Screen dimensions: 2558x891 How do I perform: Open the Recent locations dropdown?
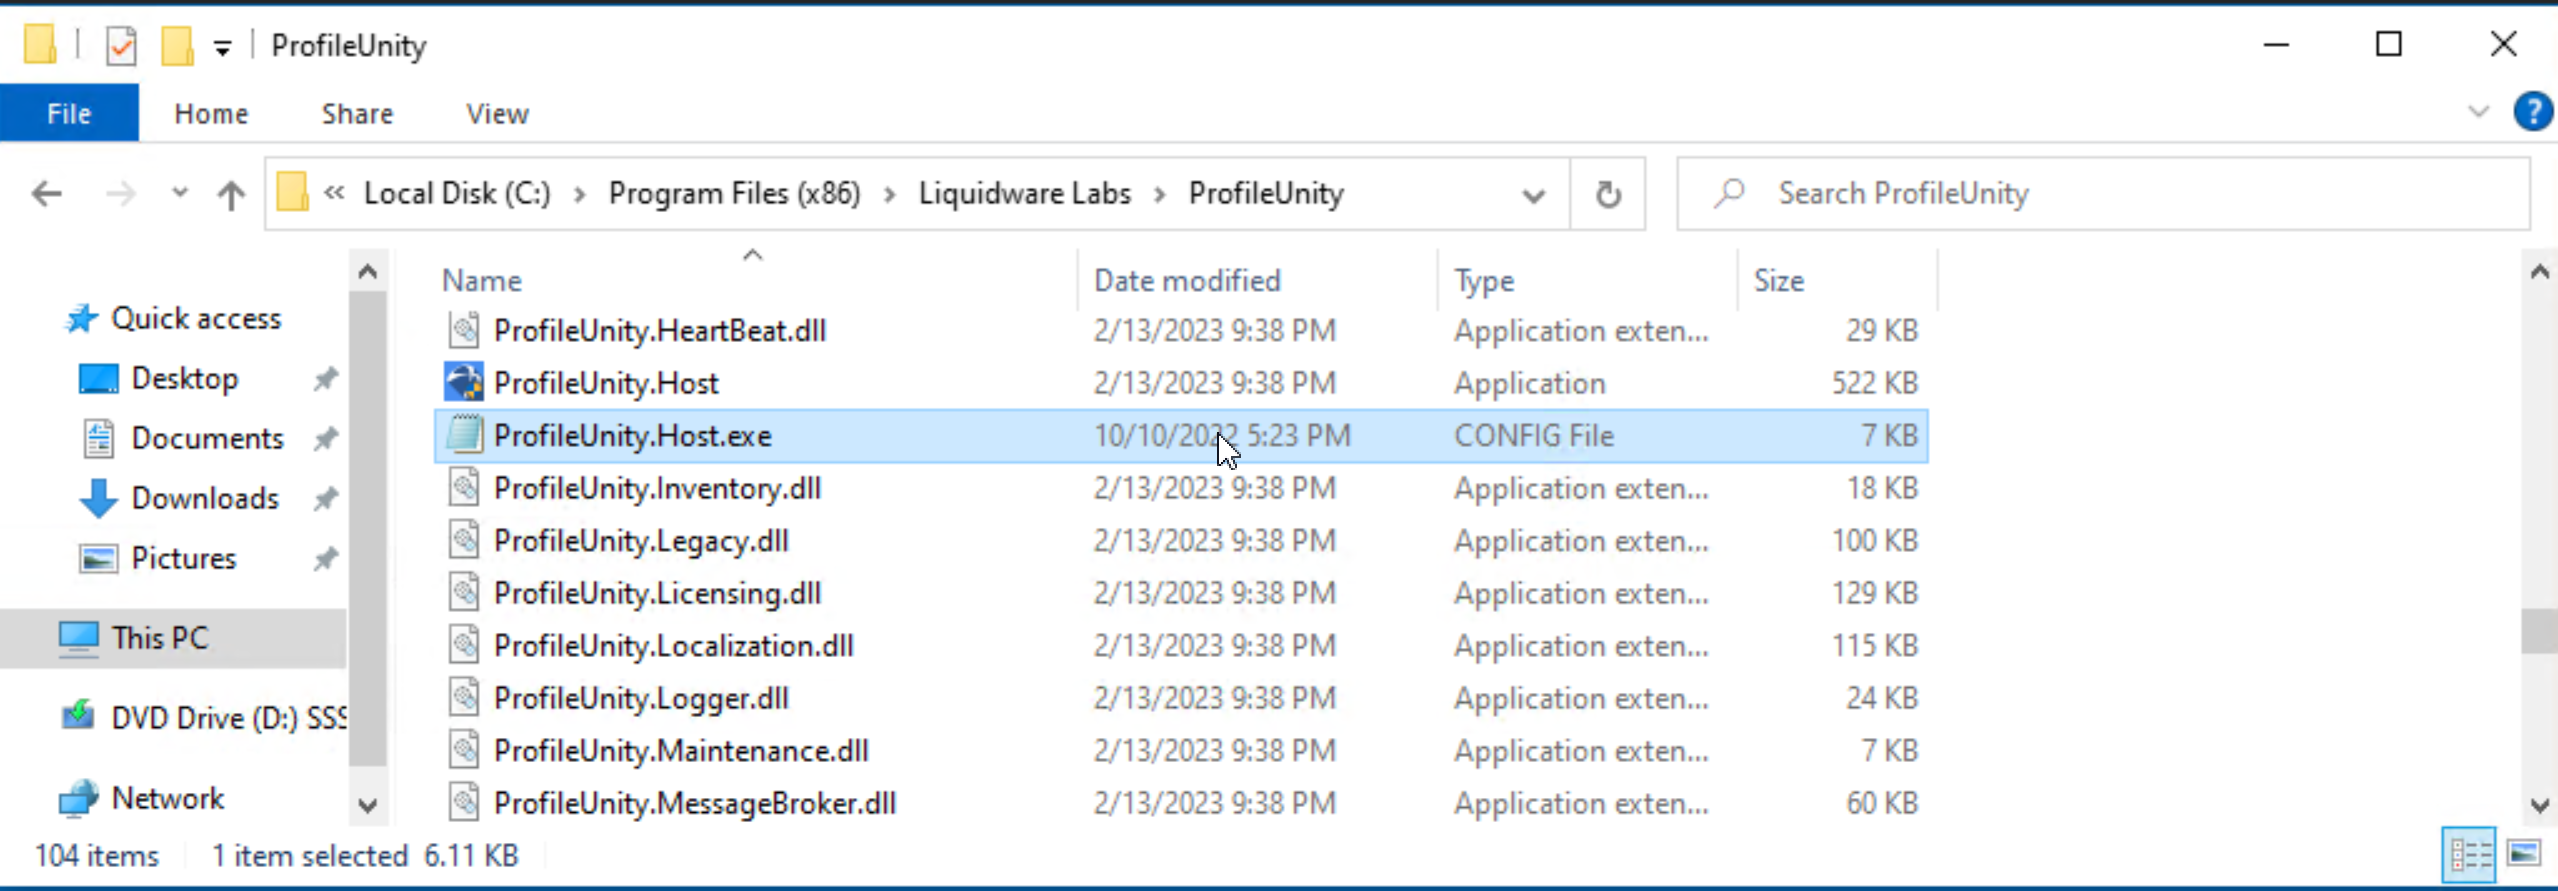[180, 192]
